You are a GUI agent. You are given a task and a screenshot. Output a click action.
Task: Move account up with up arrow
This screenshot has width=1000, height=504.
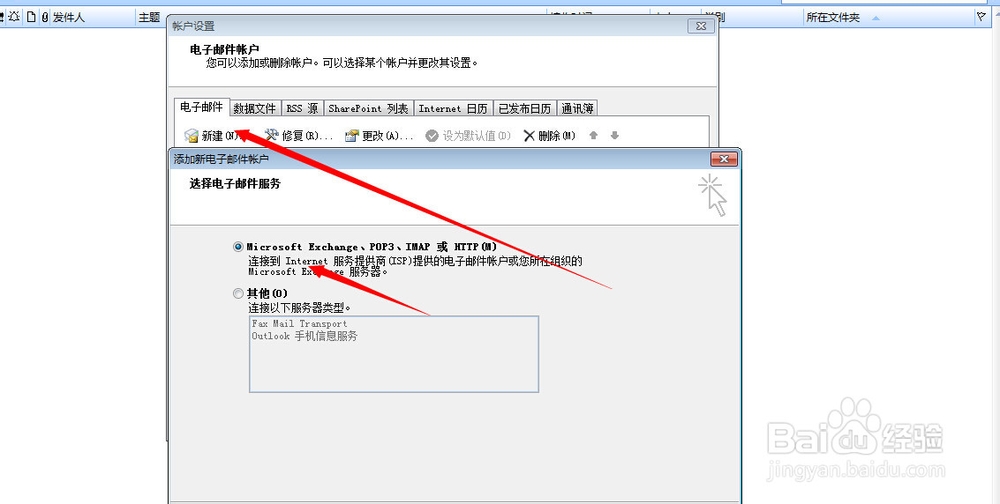[x=593, y=135]
